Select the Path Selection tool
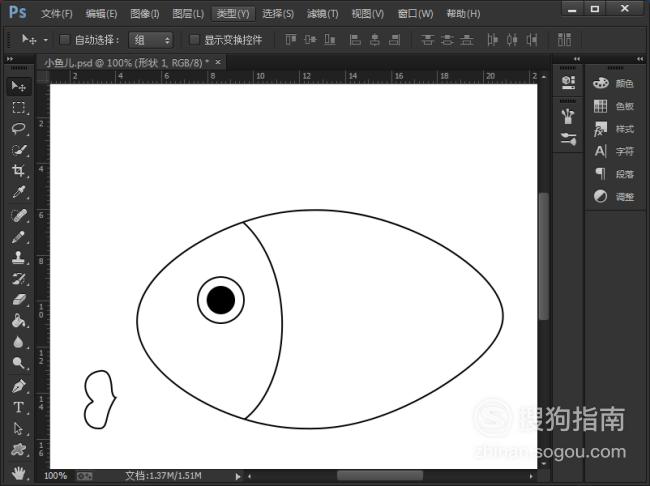Image resolution: width=650 pixels, height=486 pixels. click(18, 428)
